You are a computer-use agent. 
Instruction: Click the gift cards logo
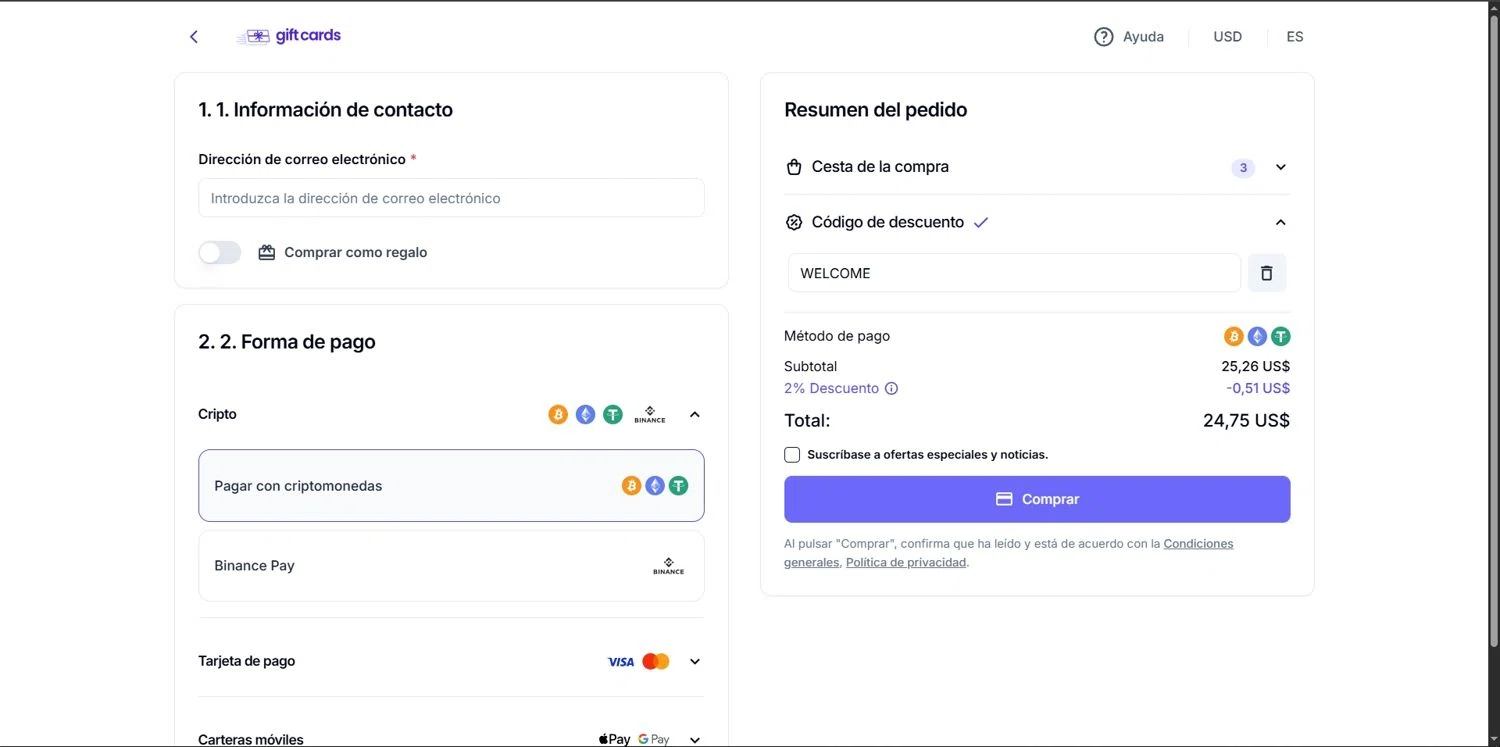(x=289, y=36)
